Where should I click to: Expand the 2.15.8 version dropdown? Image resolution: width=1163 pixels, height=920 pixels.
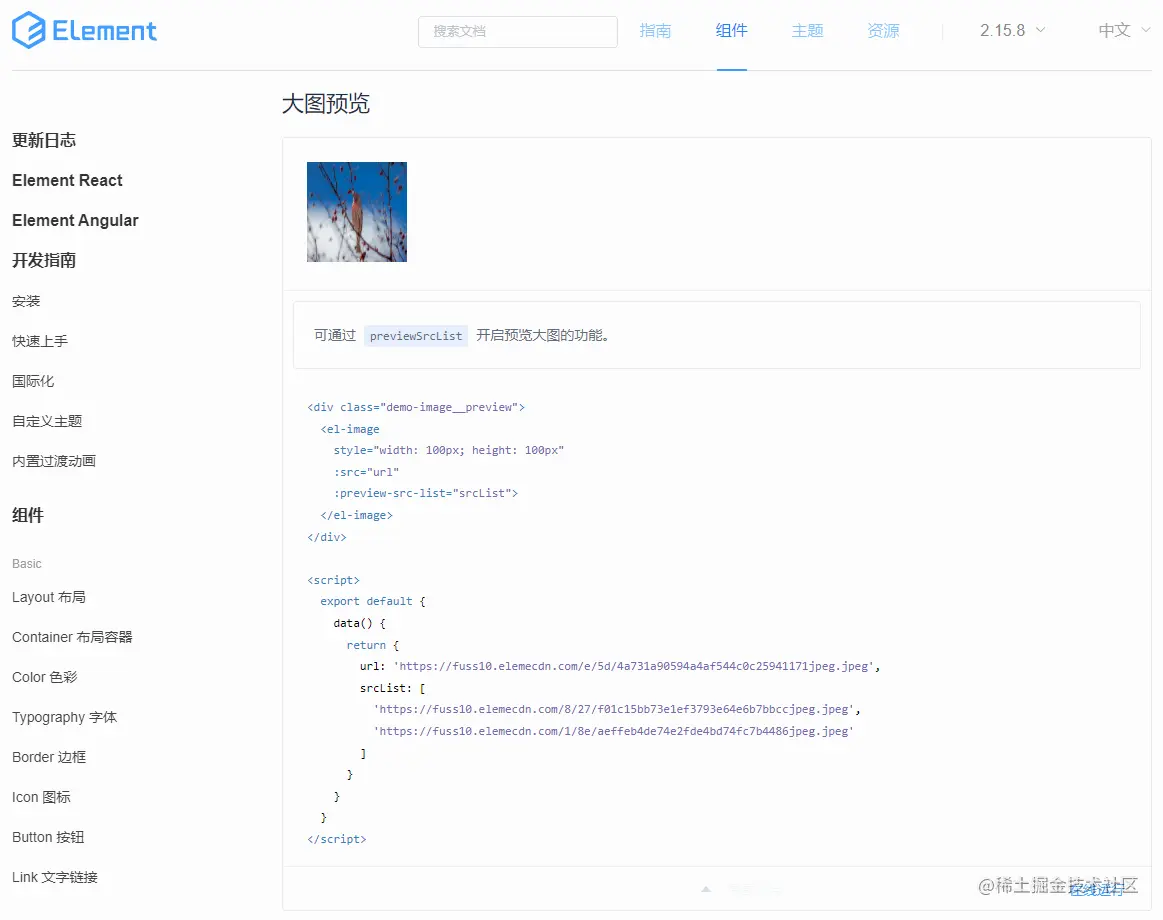click(x=1012, y=30)
